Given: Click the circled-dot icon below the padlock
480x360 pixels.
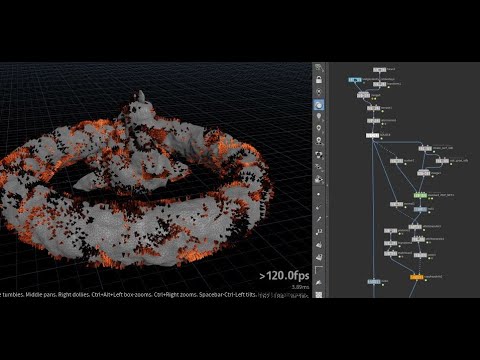Looking at the screenshot, I should [319, 92].
